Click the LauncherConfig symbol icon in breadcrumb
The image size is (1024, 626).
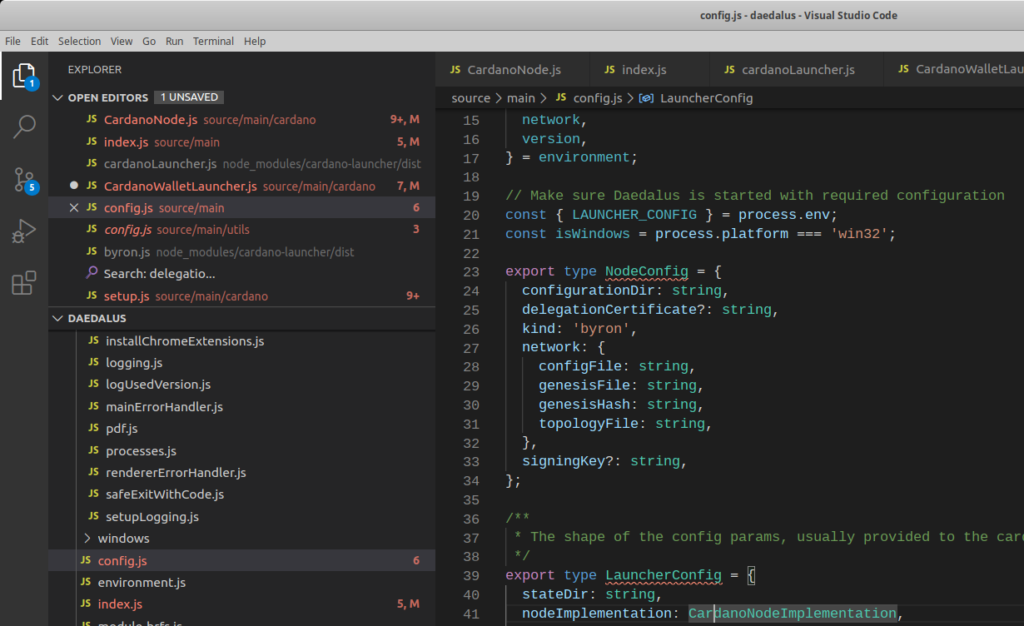coord(646,98)
